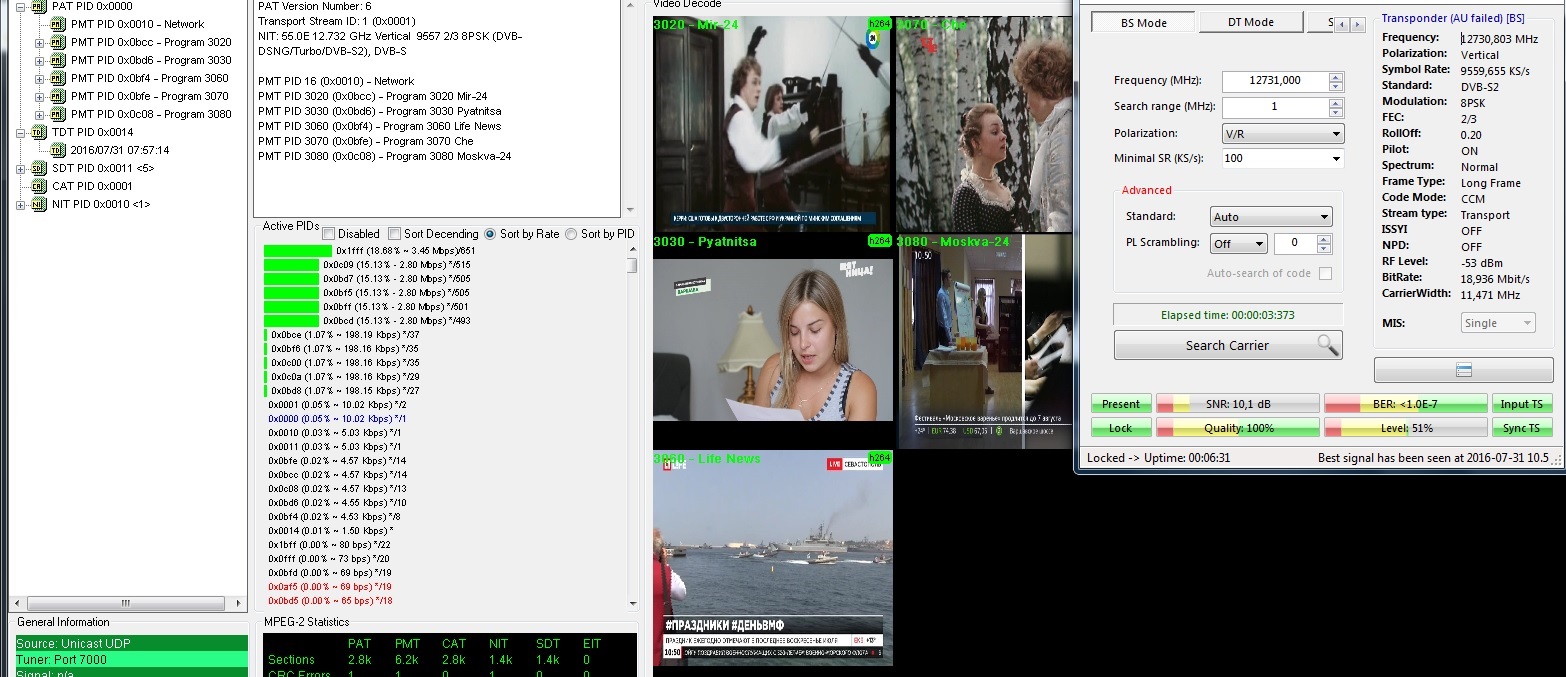Click the Input TS button
This screenshot has width=1566, height=677.
tap(1522, 404)
